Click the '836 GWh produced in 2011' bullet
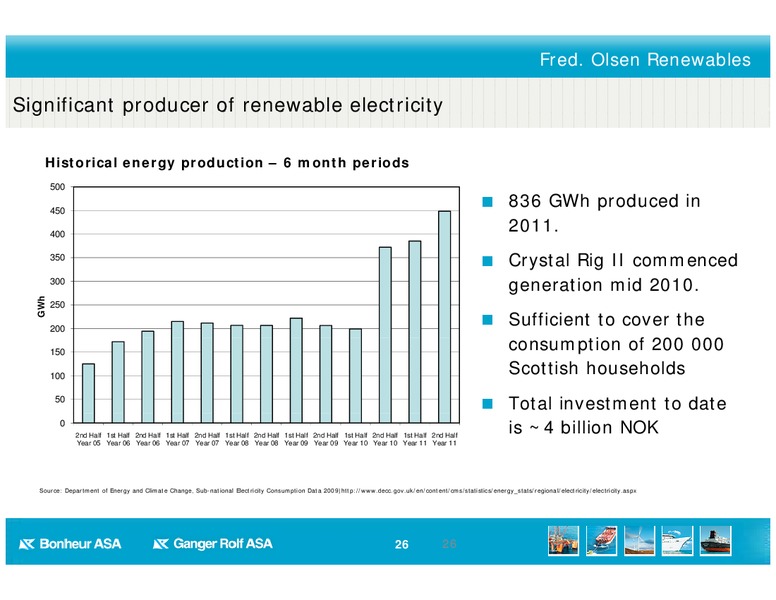776x600 pixels. pyautogui.click(x=604, y=213)
